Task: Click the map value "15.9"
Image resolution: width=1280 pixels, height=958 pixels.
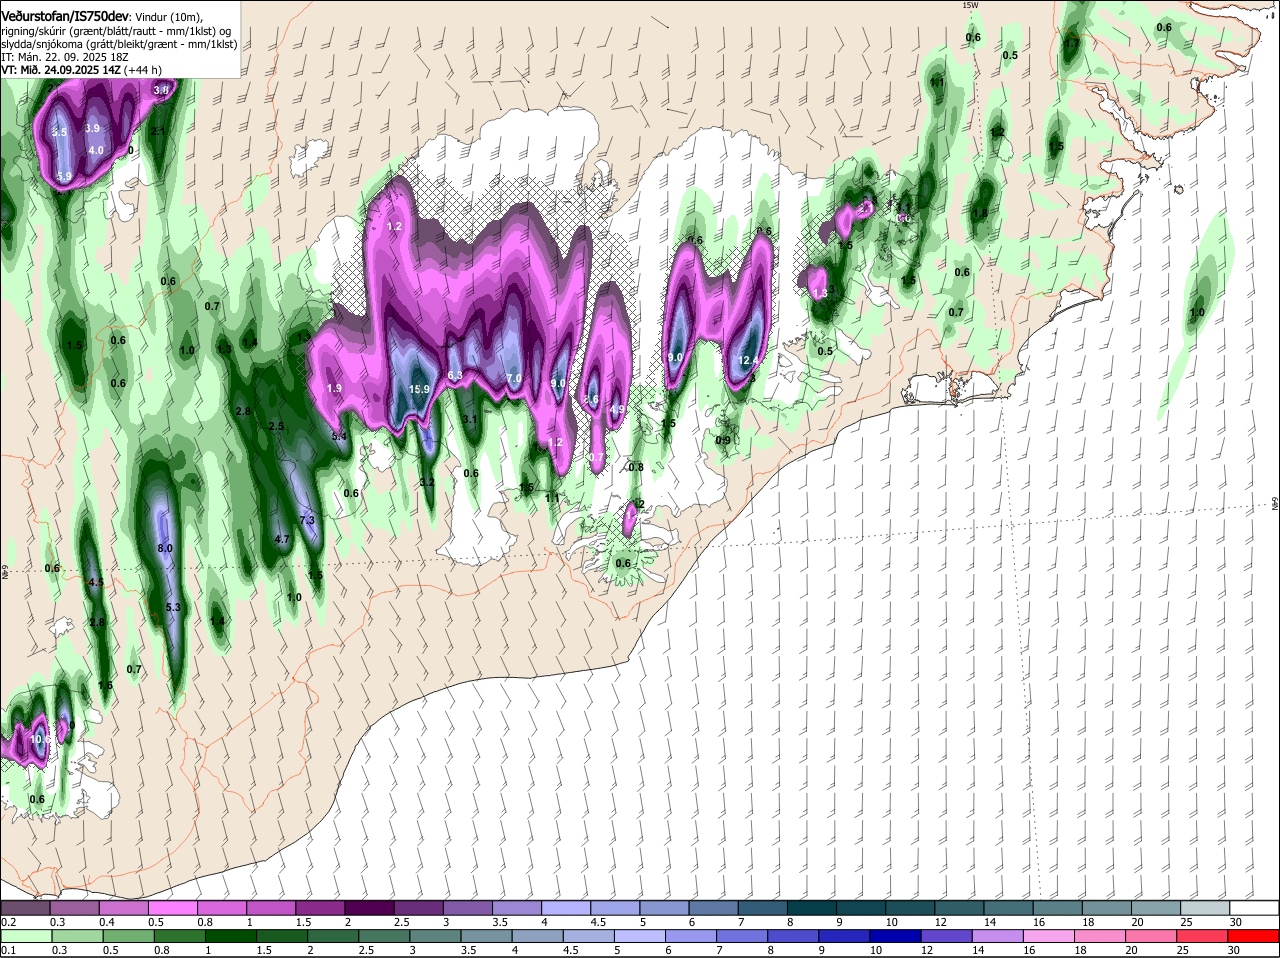Action: [419, 389]
